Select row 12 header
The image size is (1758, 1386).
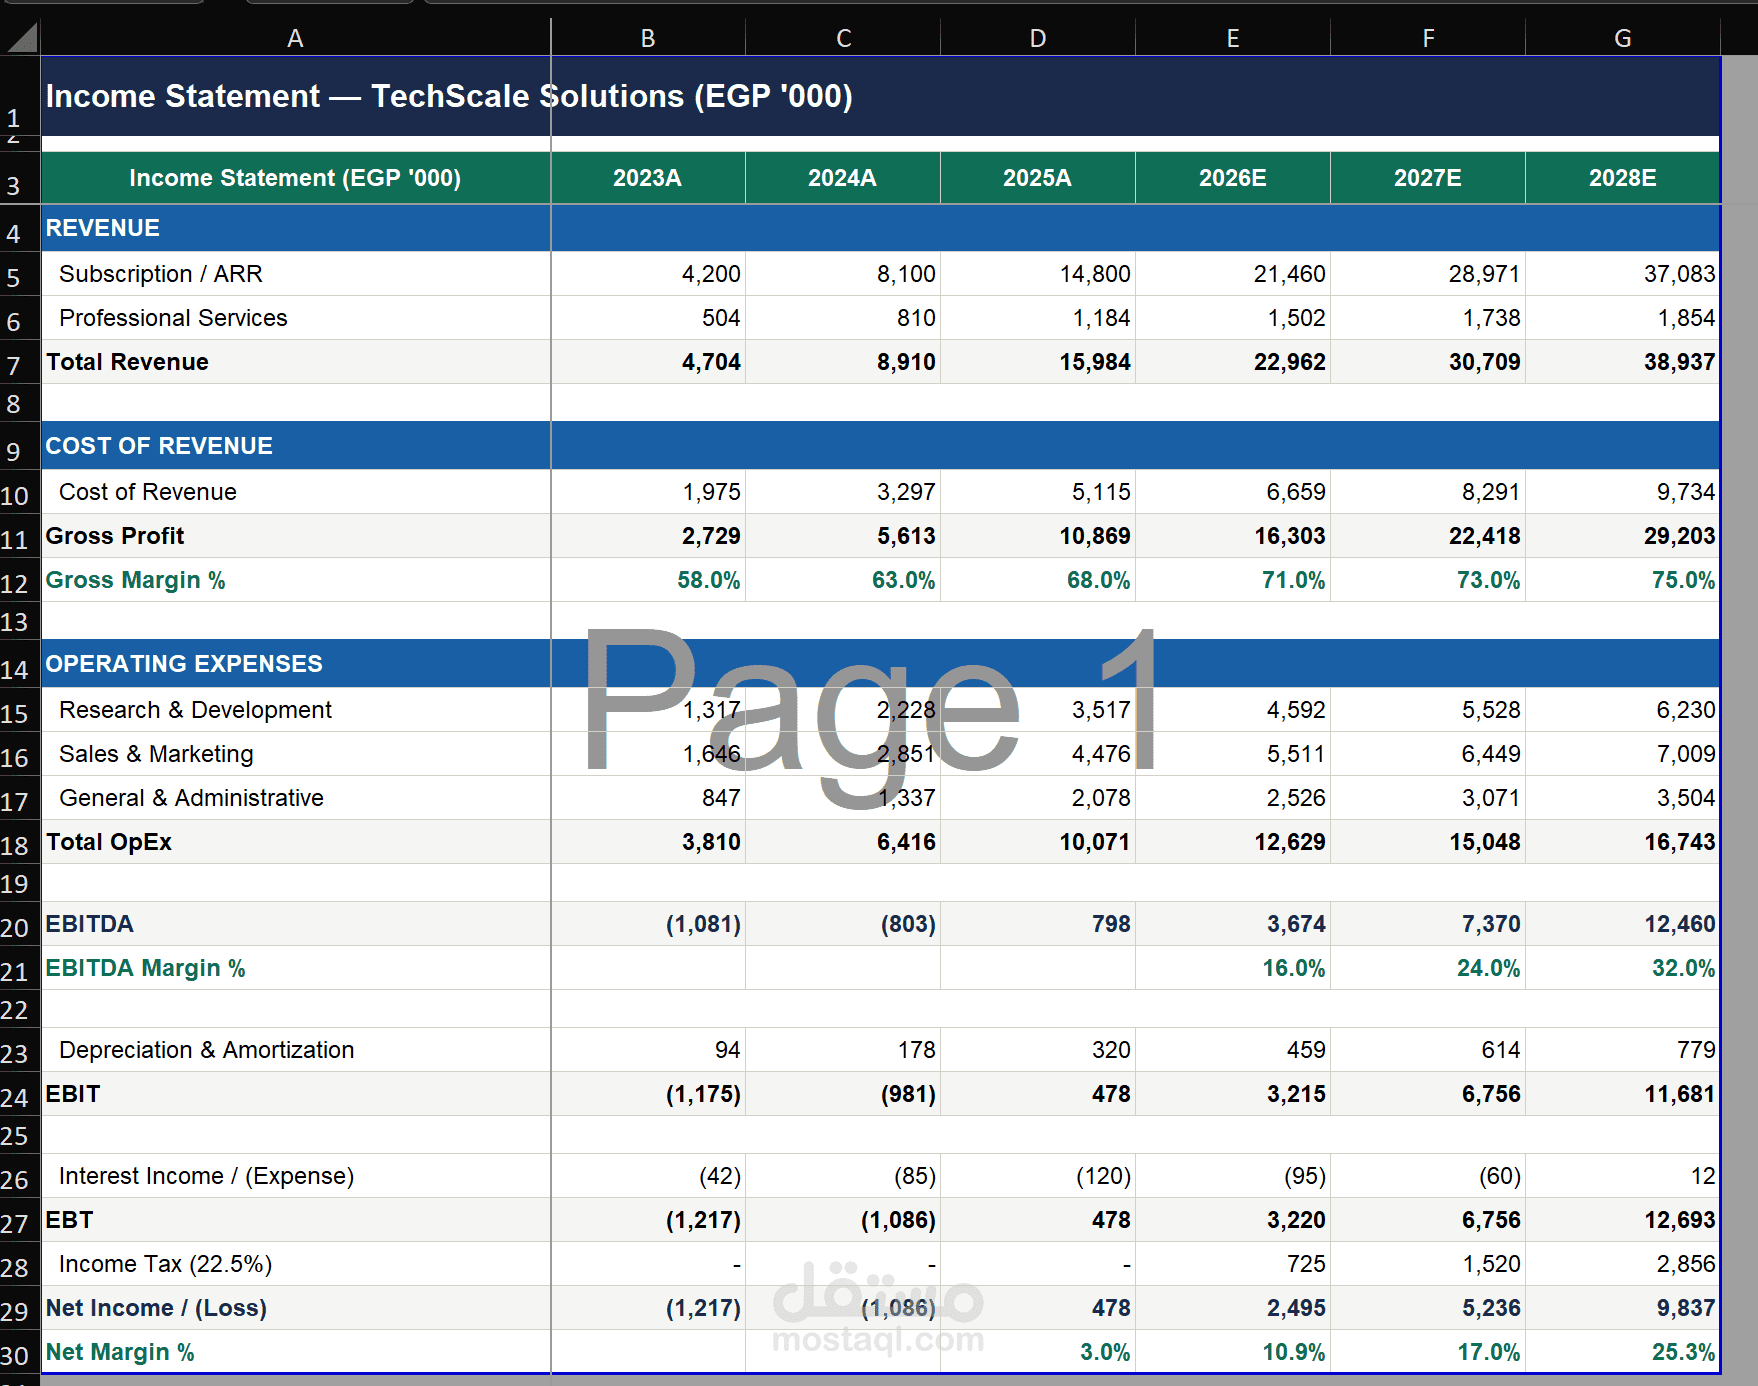click(20, 580)
